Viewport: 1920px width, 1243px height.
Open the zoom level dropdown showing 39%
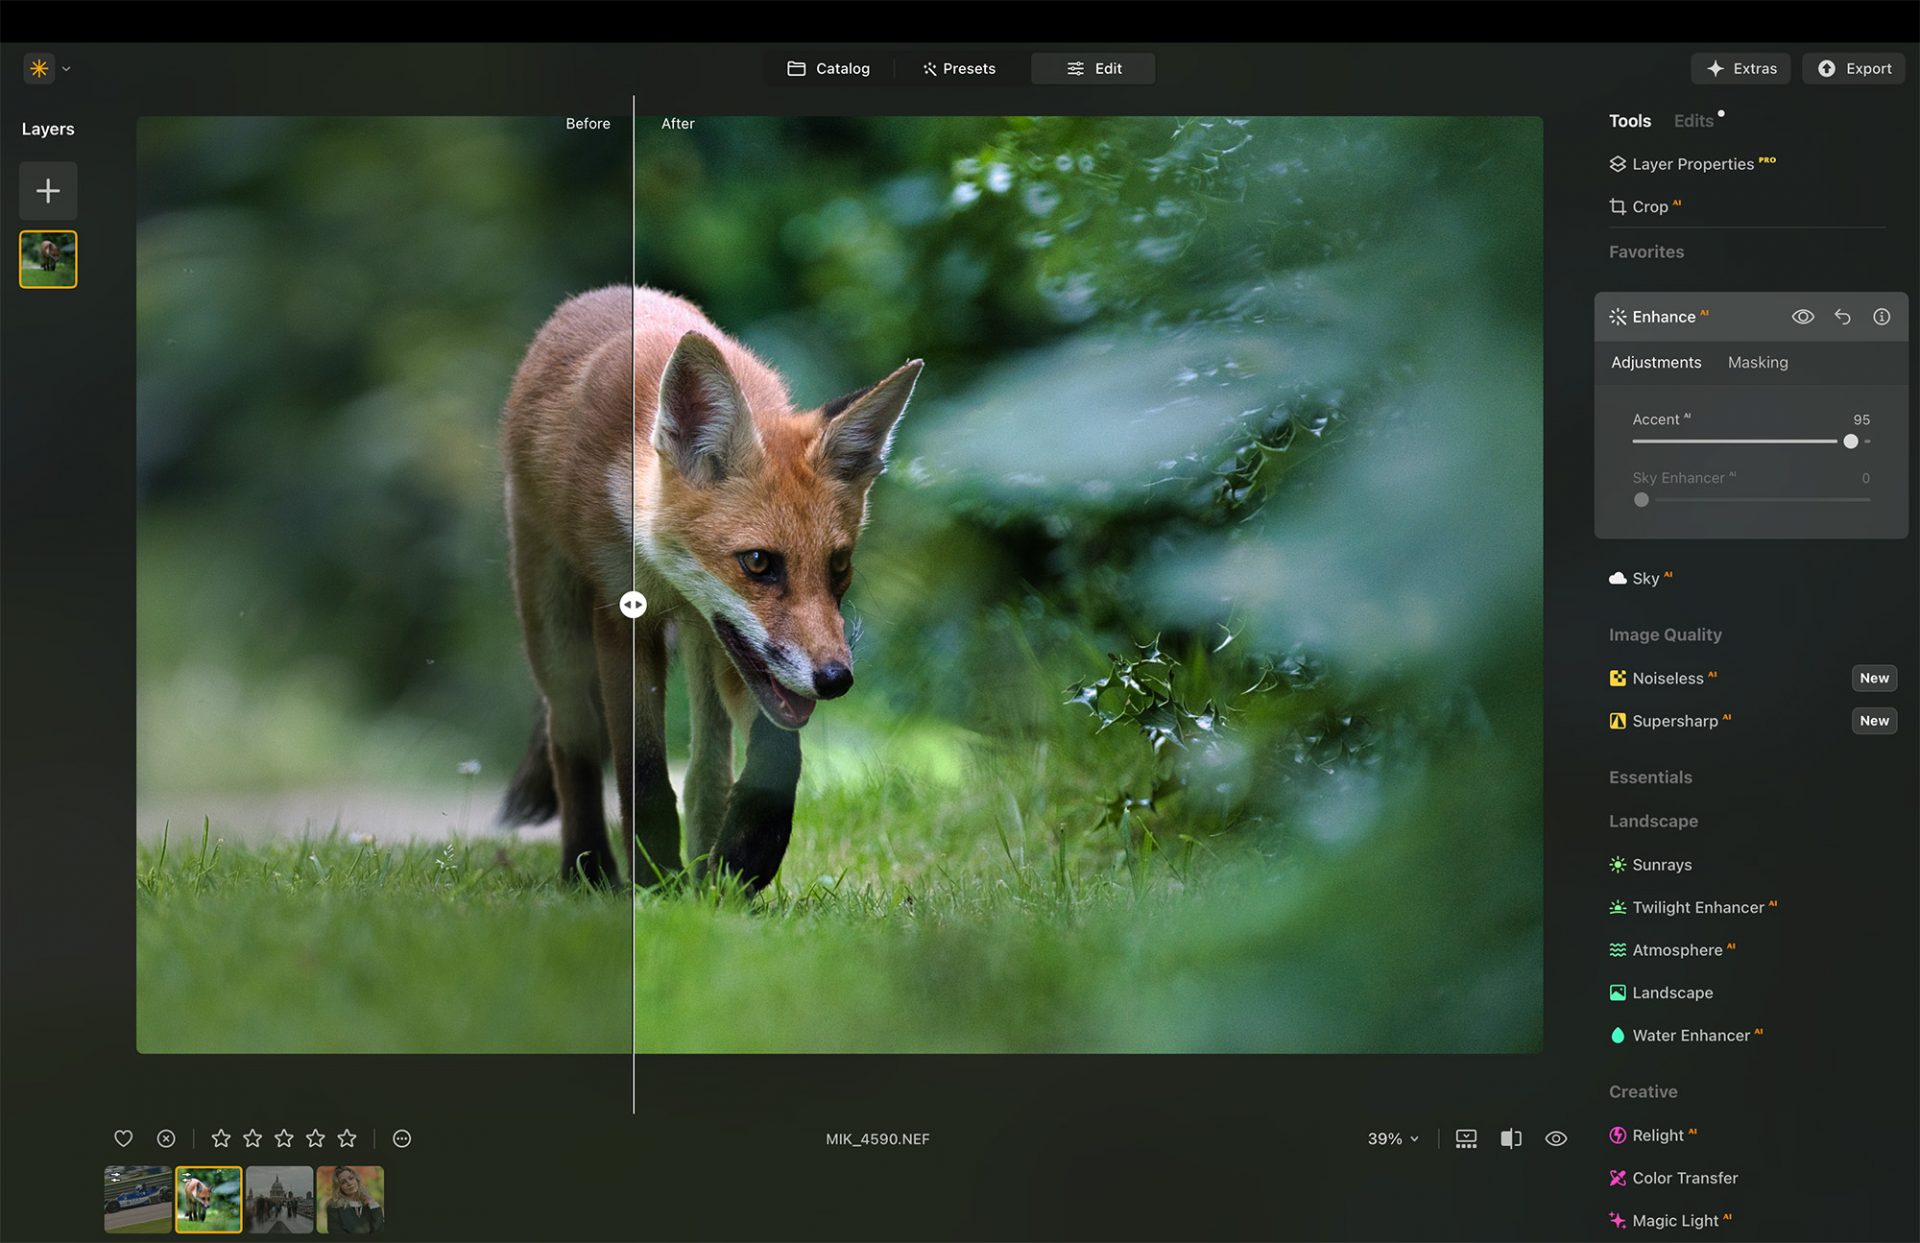click(x=1391, y=1138)
